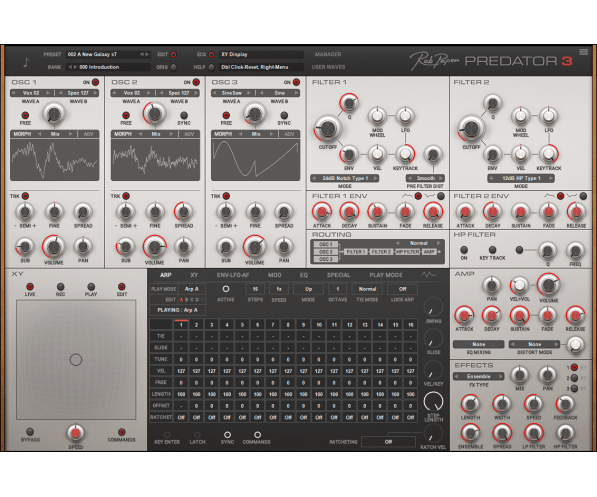Switch to the EQ tab
Screen dimensions: 597x497
tap(304, 275)
